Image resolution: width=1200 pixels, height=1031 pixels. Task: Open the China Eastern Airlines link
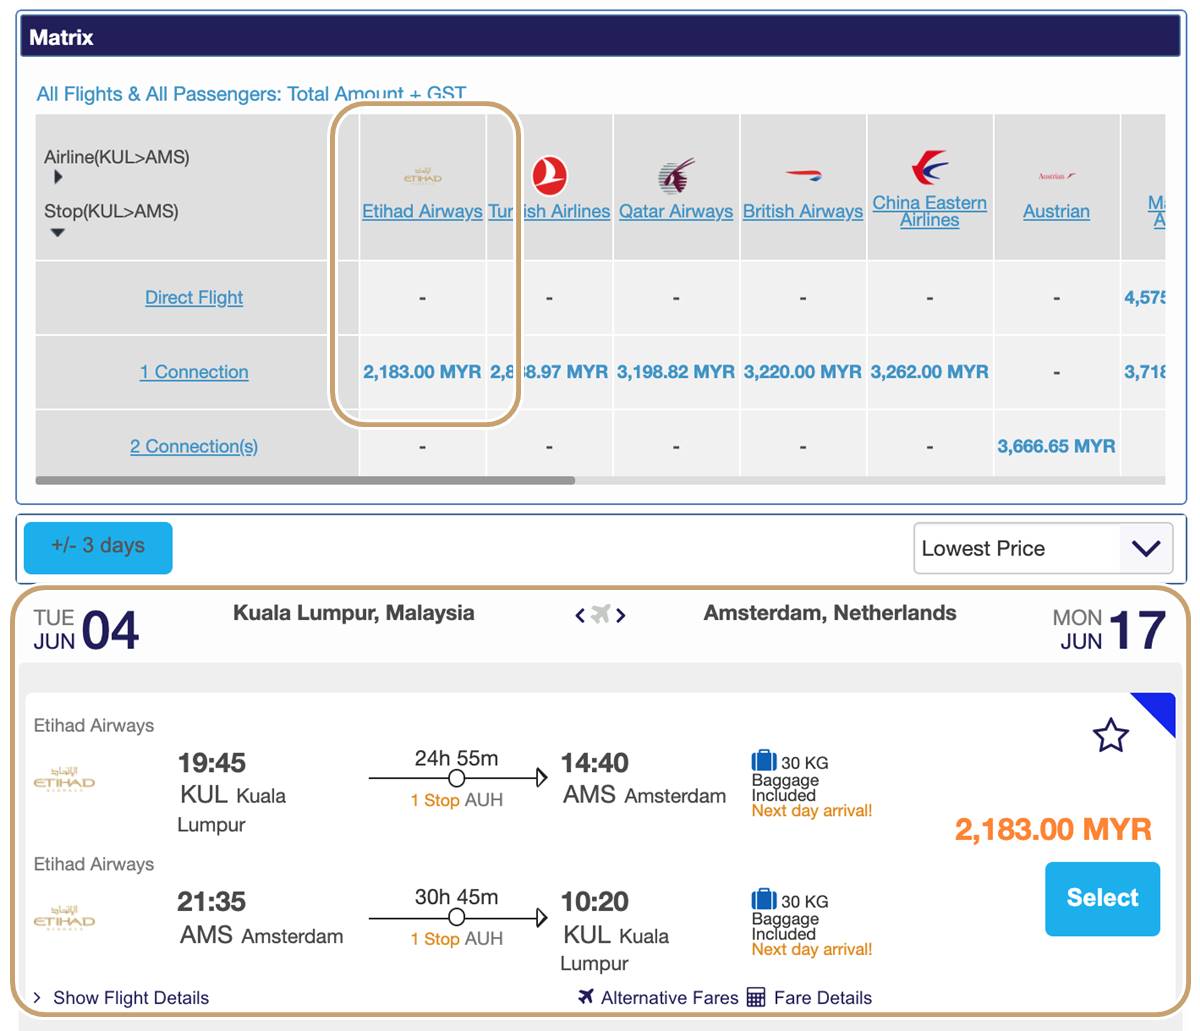click(930, 211)
